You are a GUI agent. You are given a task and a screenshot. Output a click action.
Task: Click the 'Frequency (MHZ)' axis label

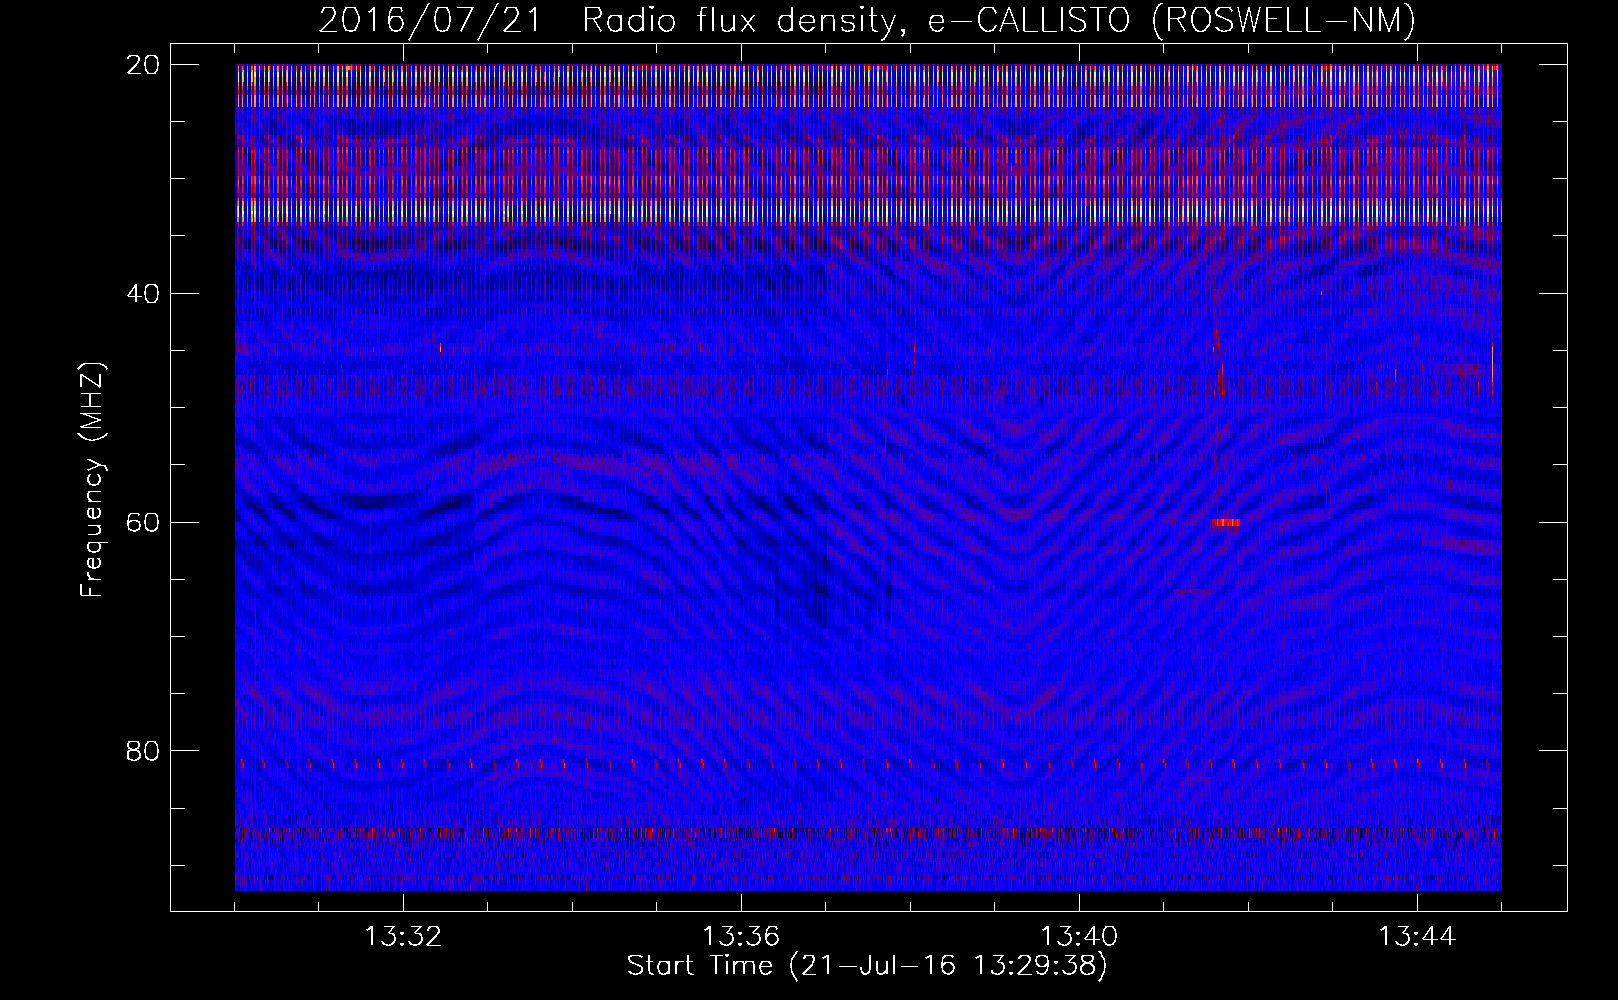[x=92, y=480]
